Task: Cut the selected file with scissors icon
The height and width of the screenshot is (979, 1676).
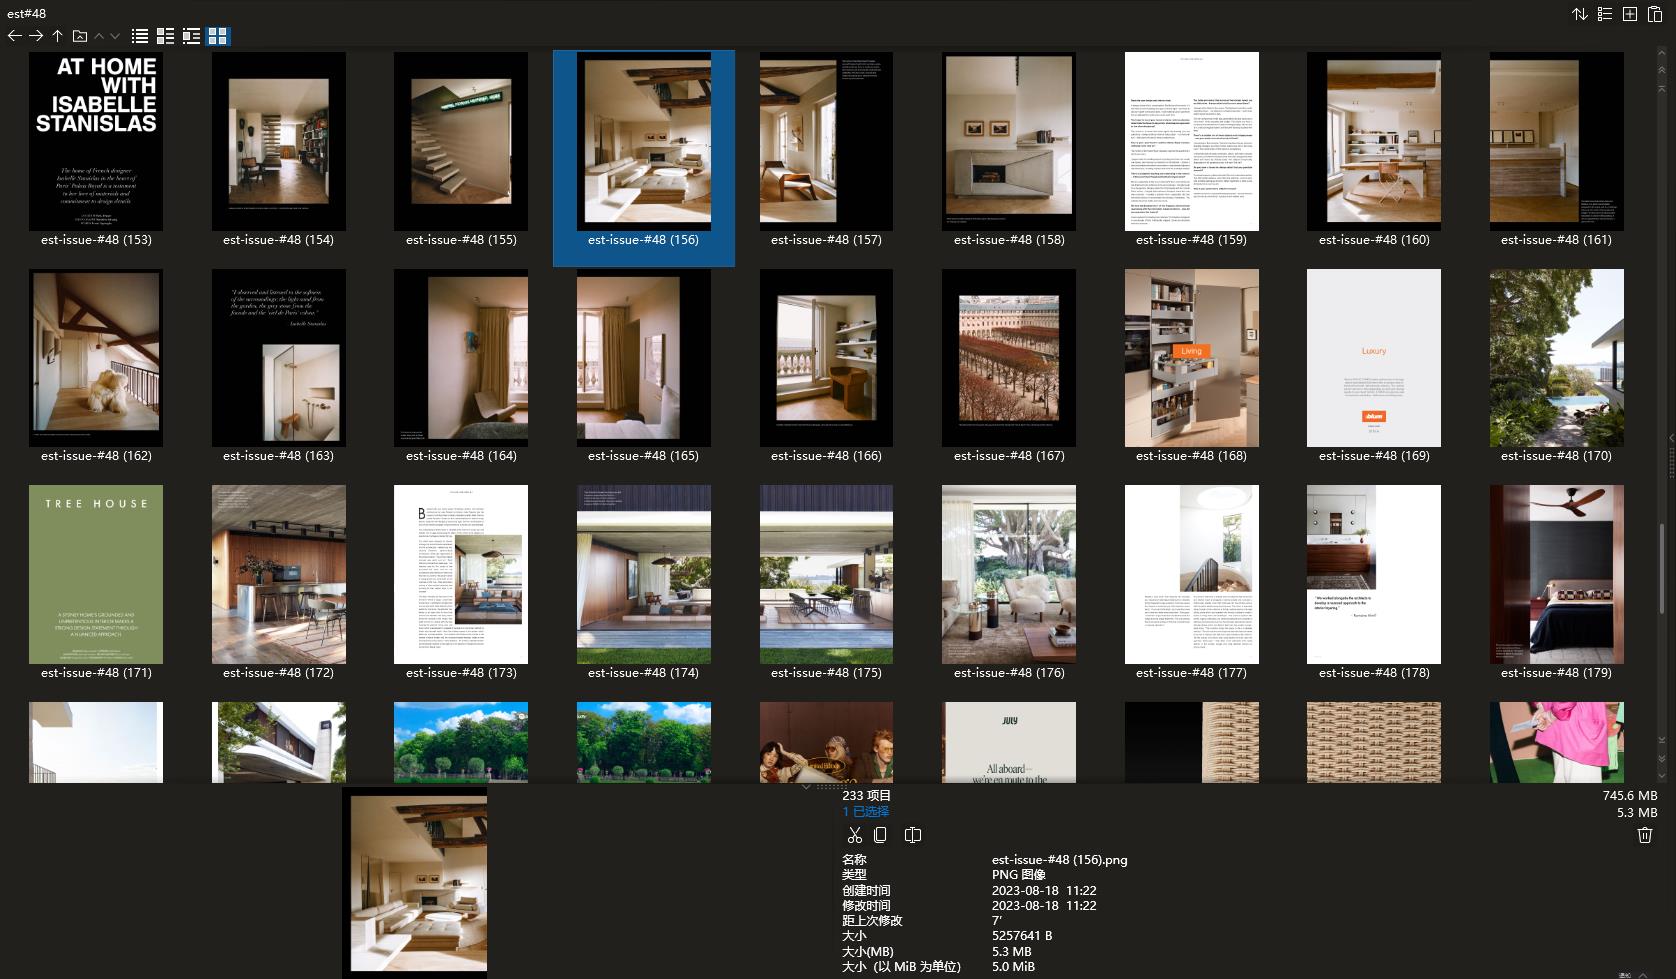Action: (854, 835)
